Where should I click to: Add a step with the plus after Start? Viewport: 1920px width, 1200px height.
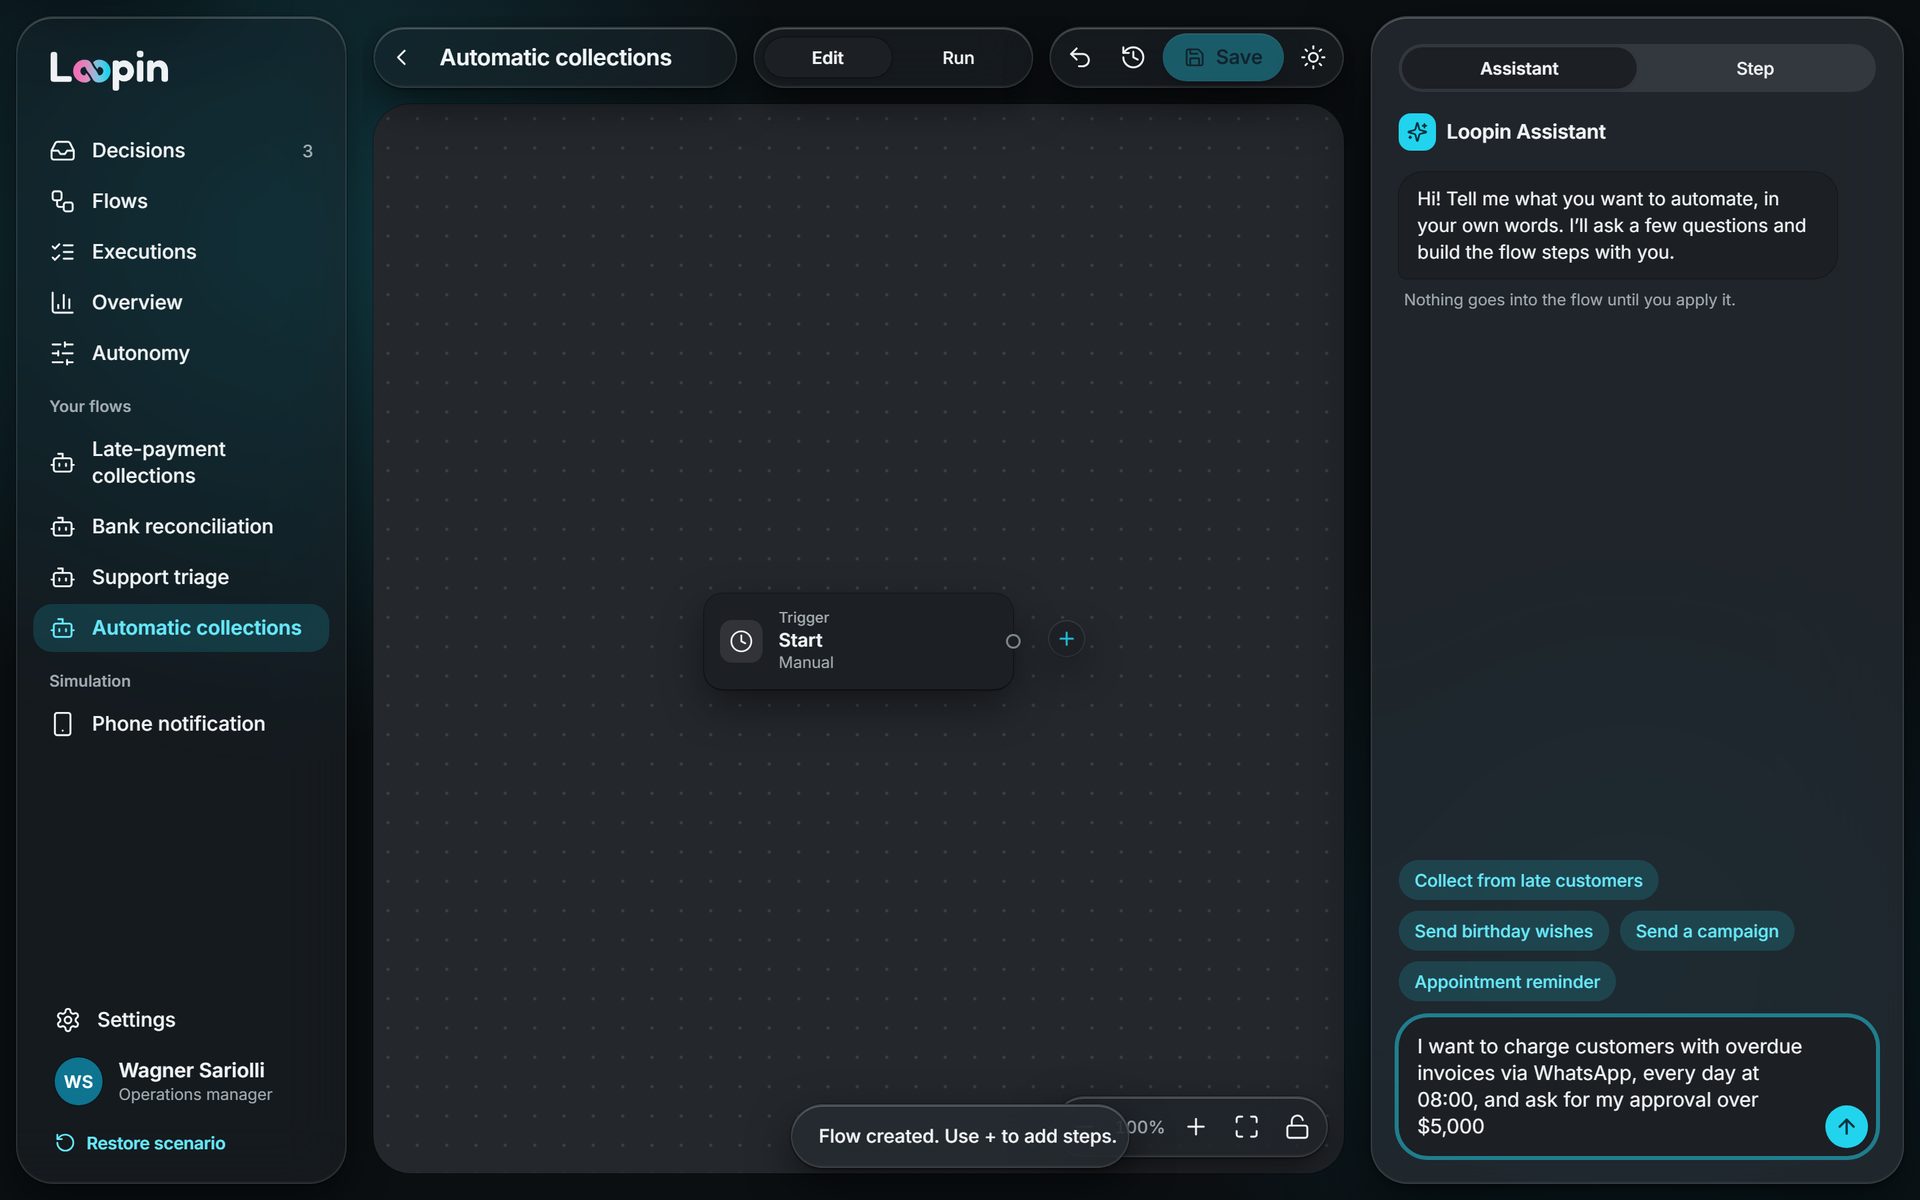[1066, 639]
